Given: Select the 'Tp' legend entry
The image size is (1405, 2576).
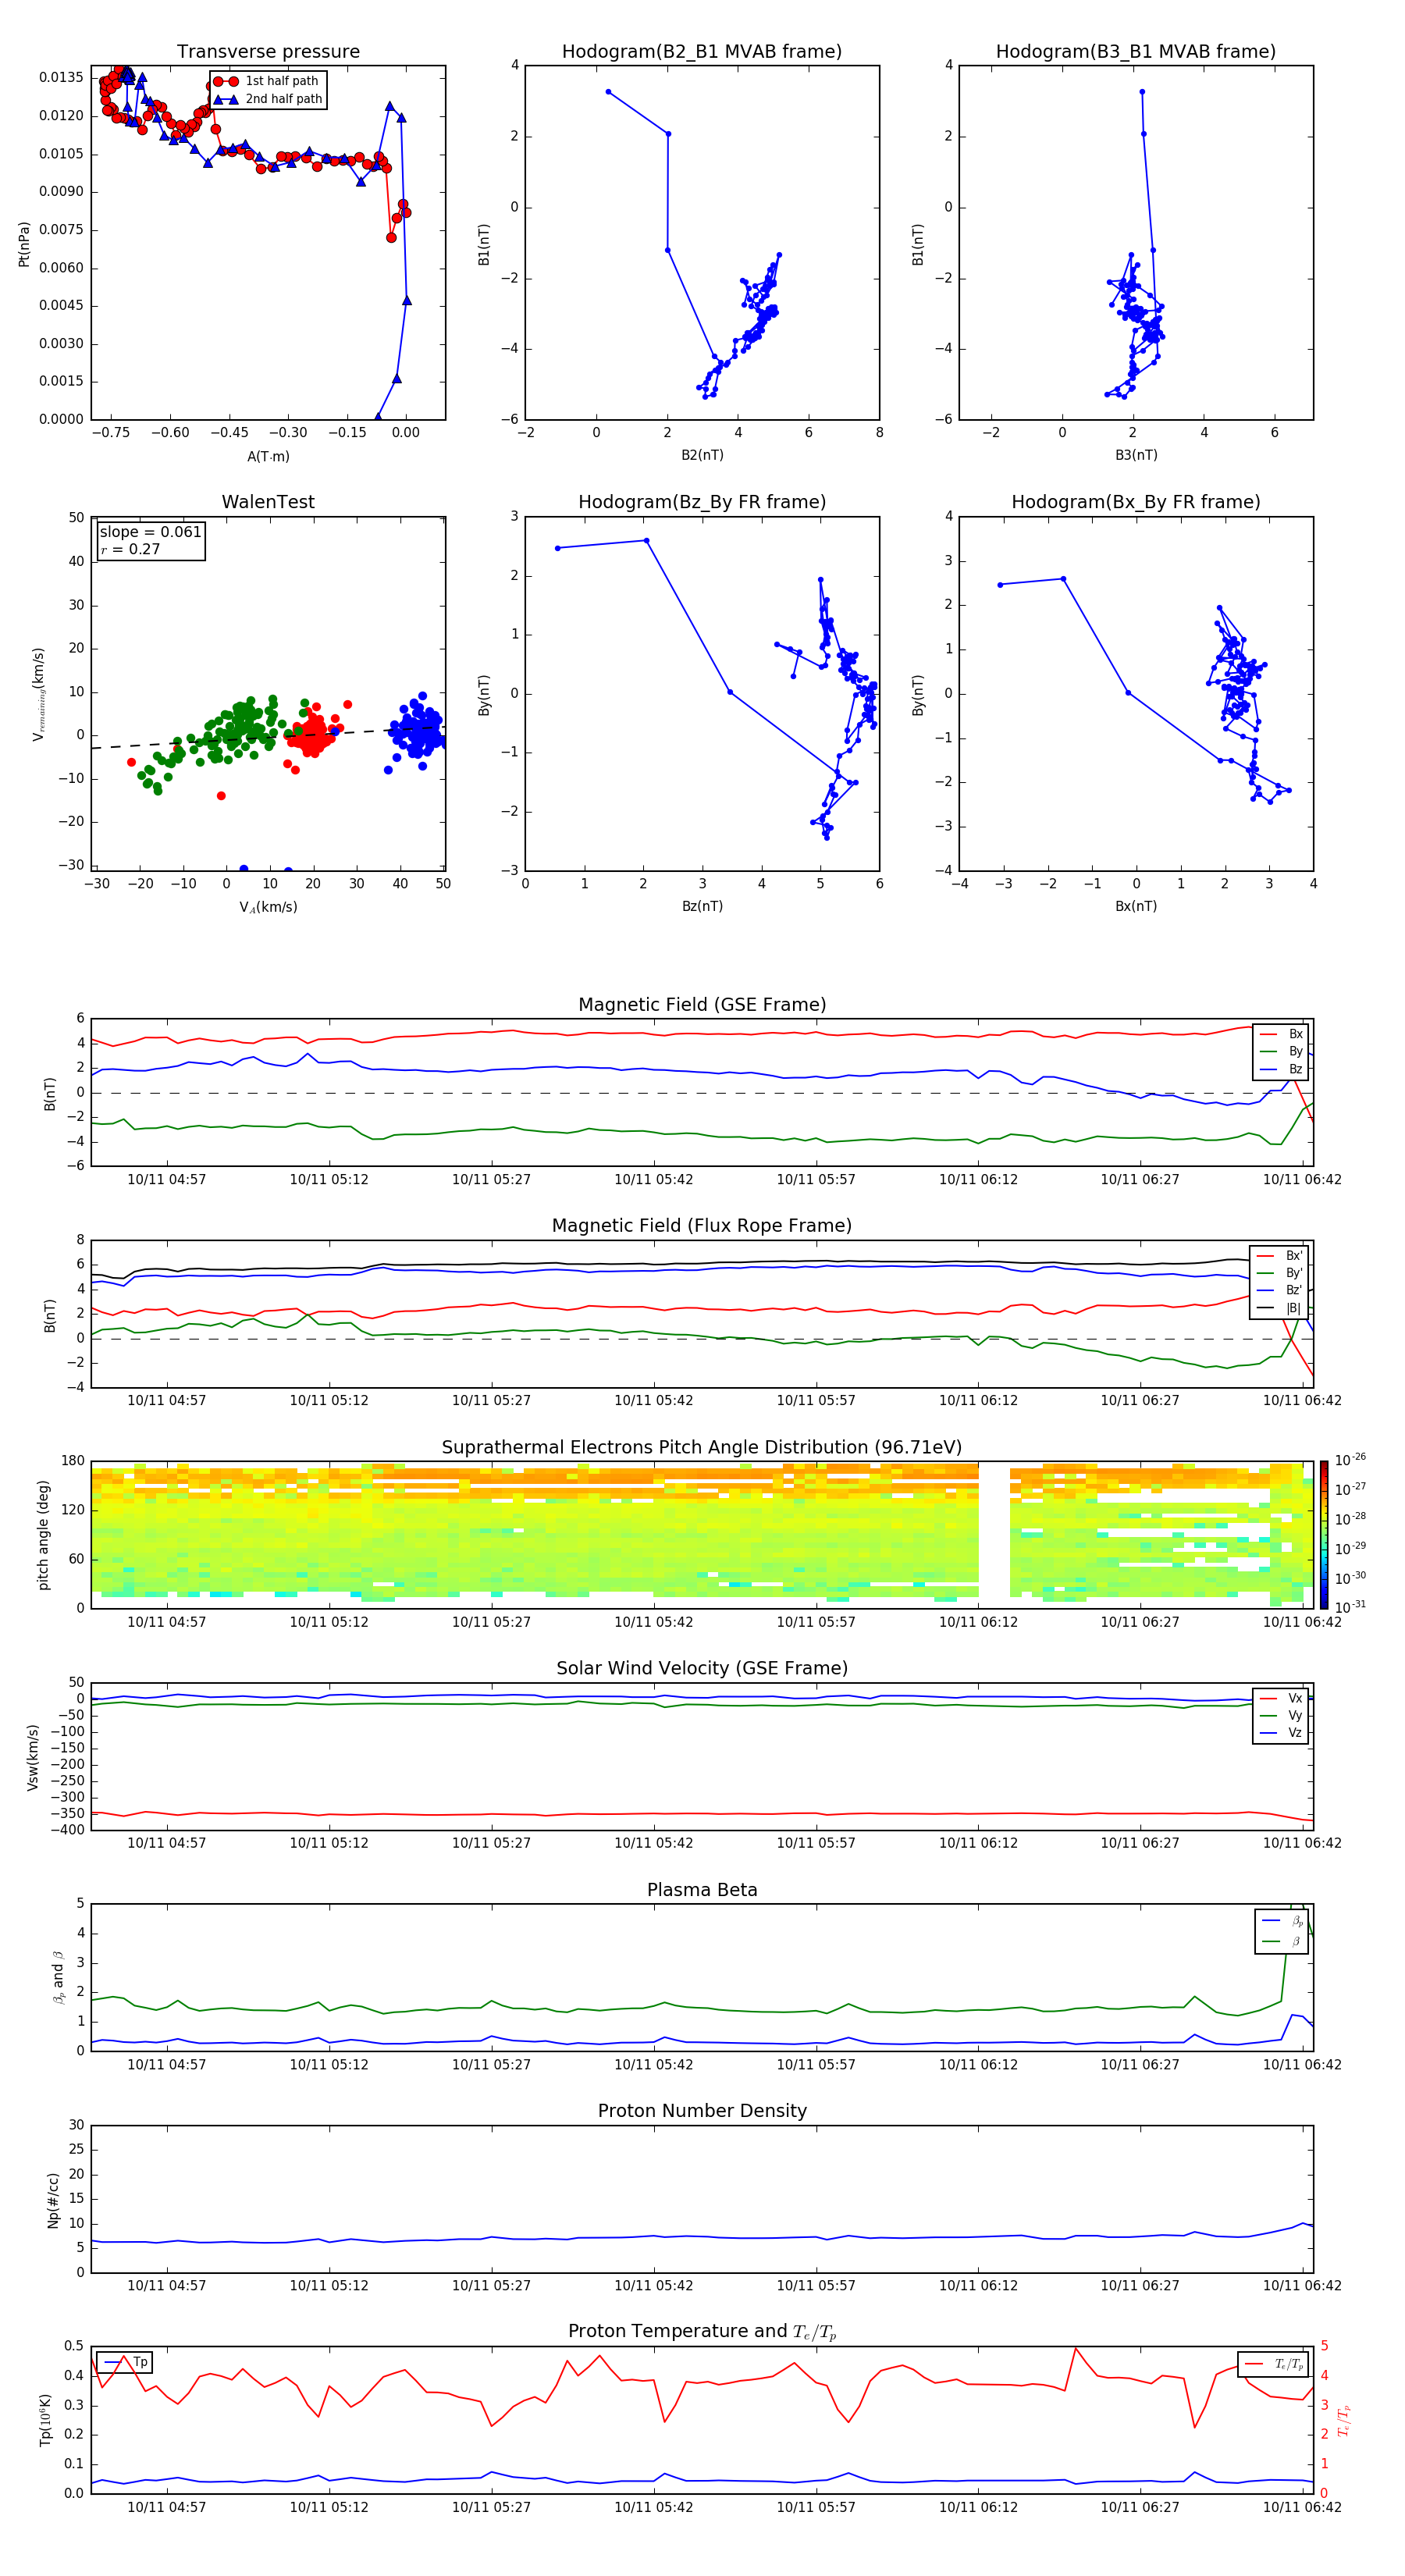Looking at the screenshot, I should click(x=126, y=2362).
